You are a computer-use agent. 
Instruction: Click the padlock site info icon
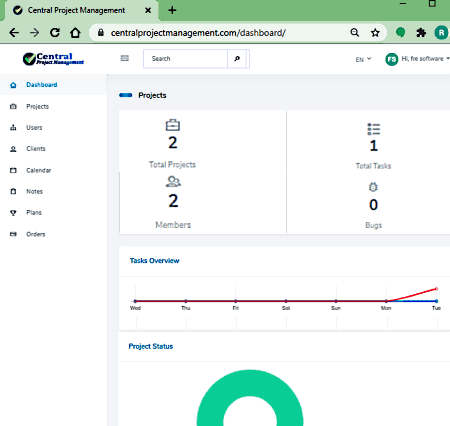(101, 33)
